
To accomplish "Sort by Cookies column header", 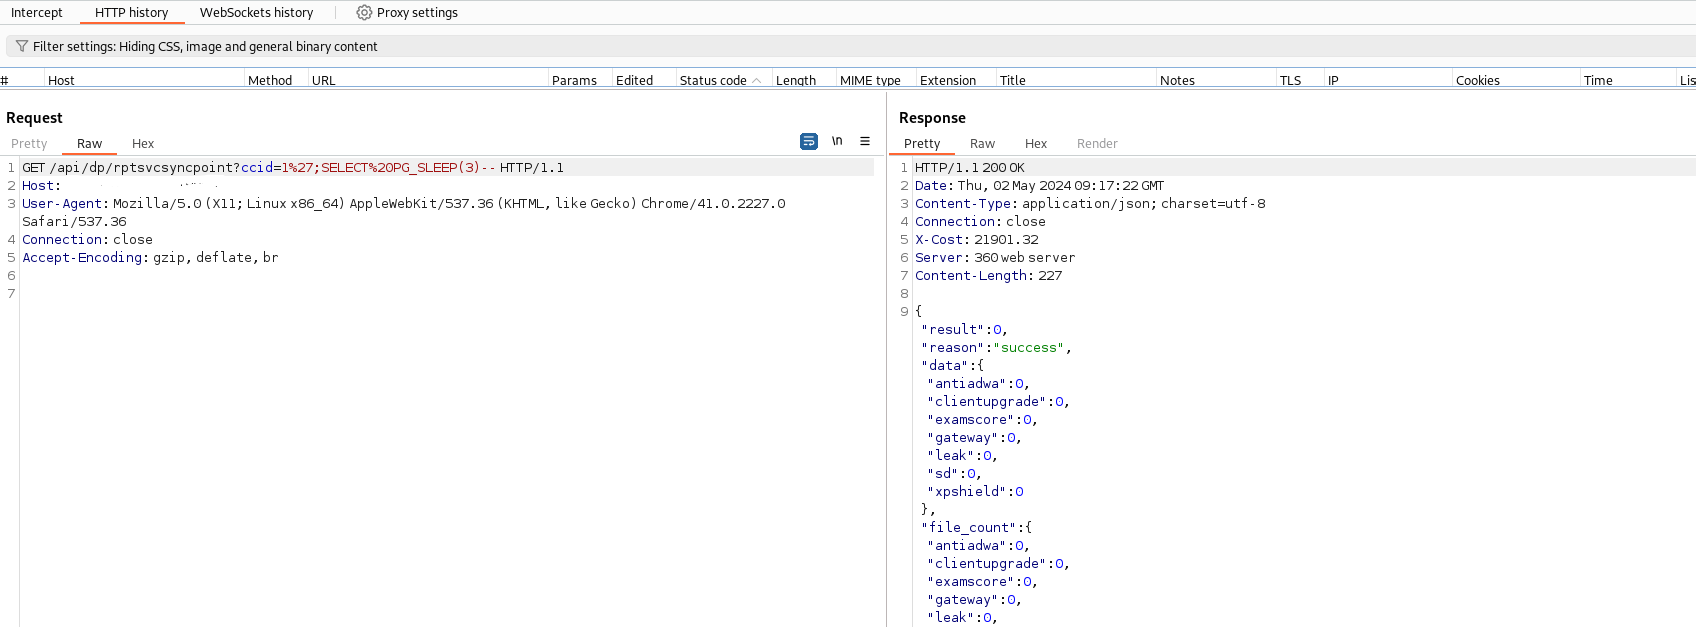I will 1477,80.
